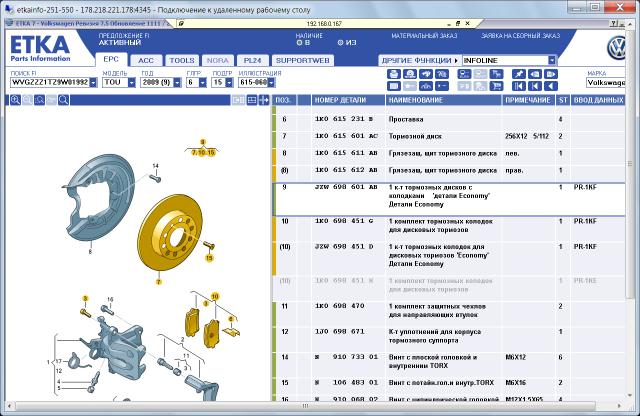Viewport: 640px width, 416px height.
Task: Open the ПОДГР subgroup dropdown
Action: tap(229, 82)
